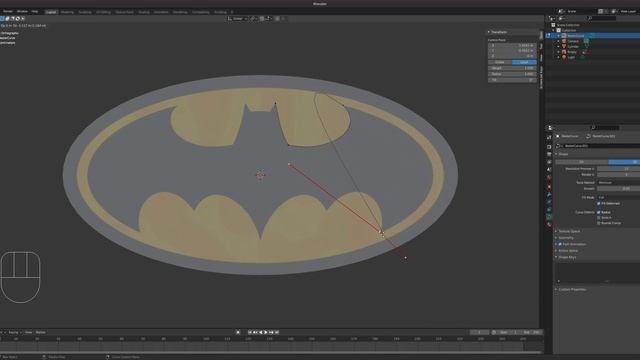The image size is (640, 360).
Task: Click the Empty object icon in outliner
Action: click(x=564, y=52)
